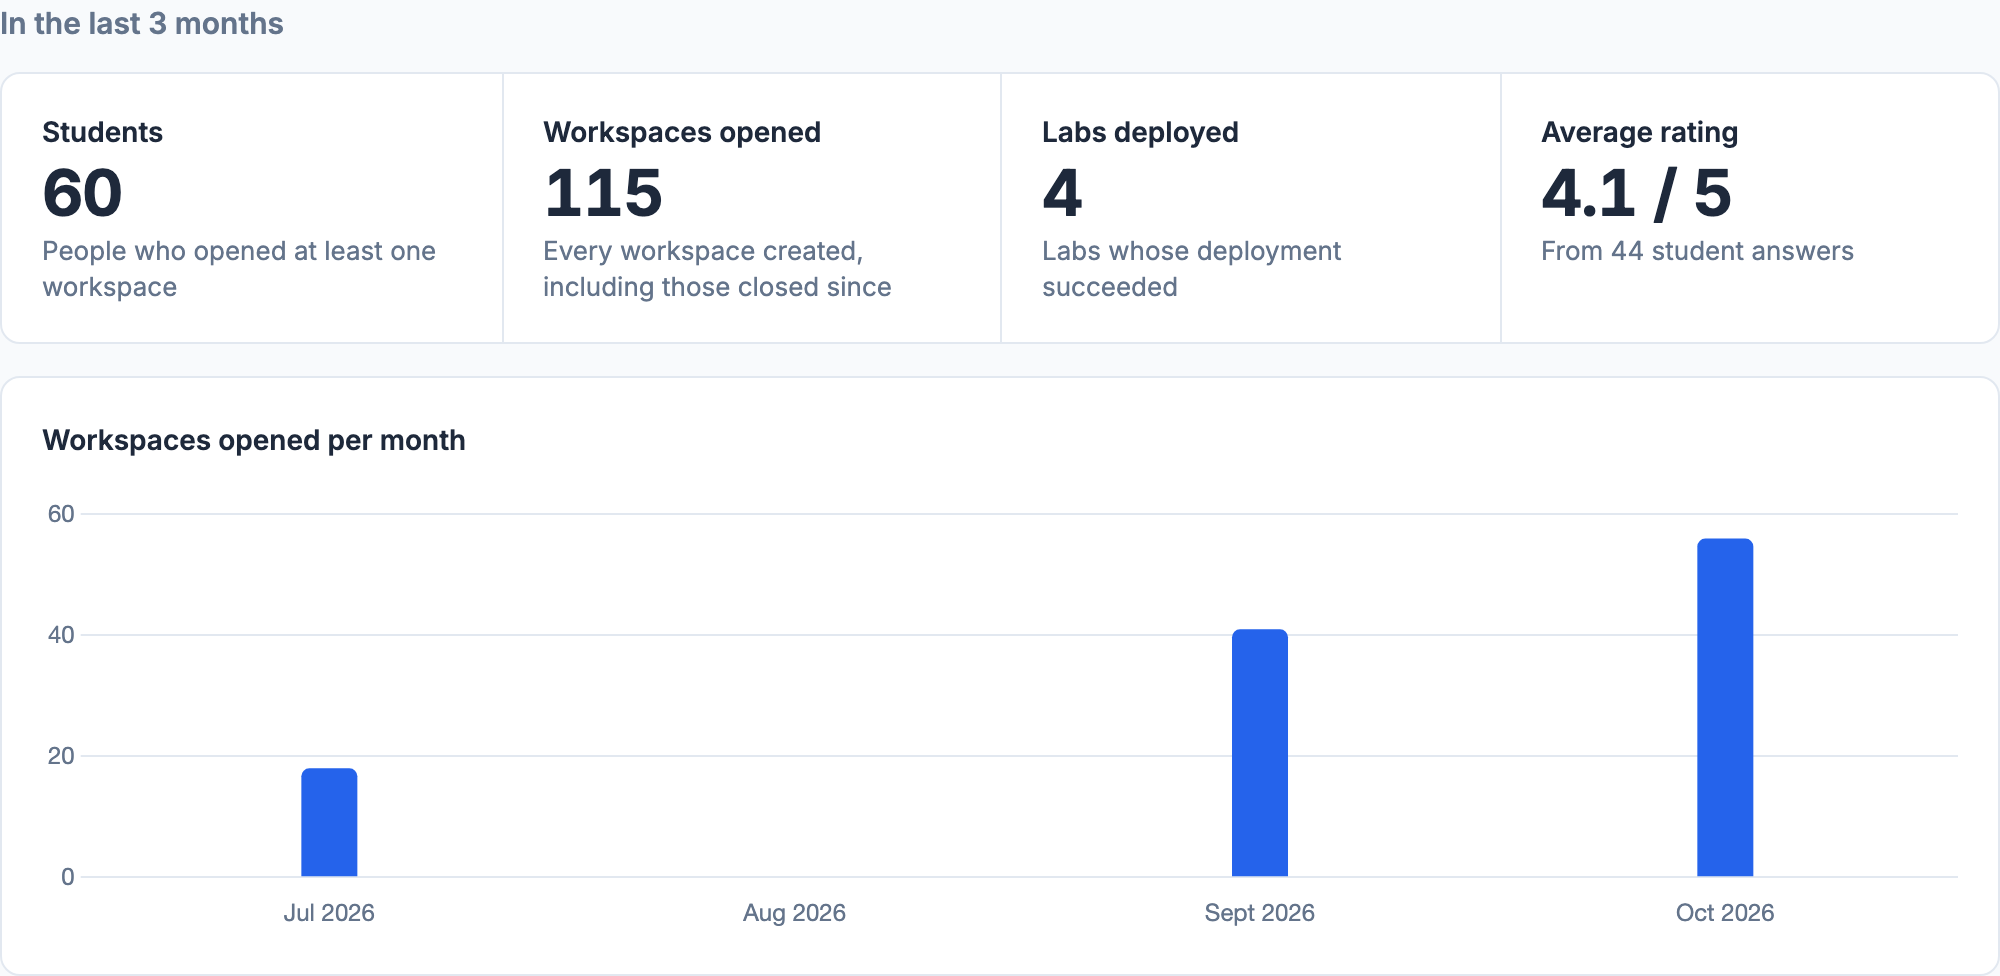Click the "Sept 2026" axis label
The image size is (2000, 976).
click(x=1260, y=912)
